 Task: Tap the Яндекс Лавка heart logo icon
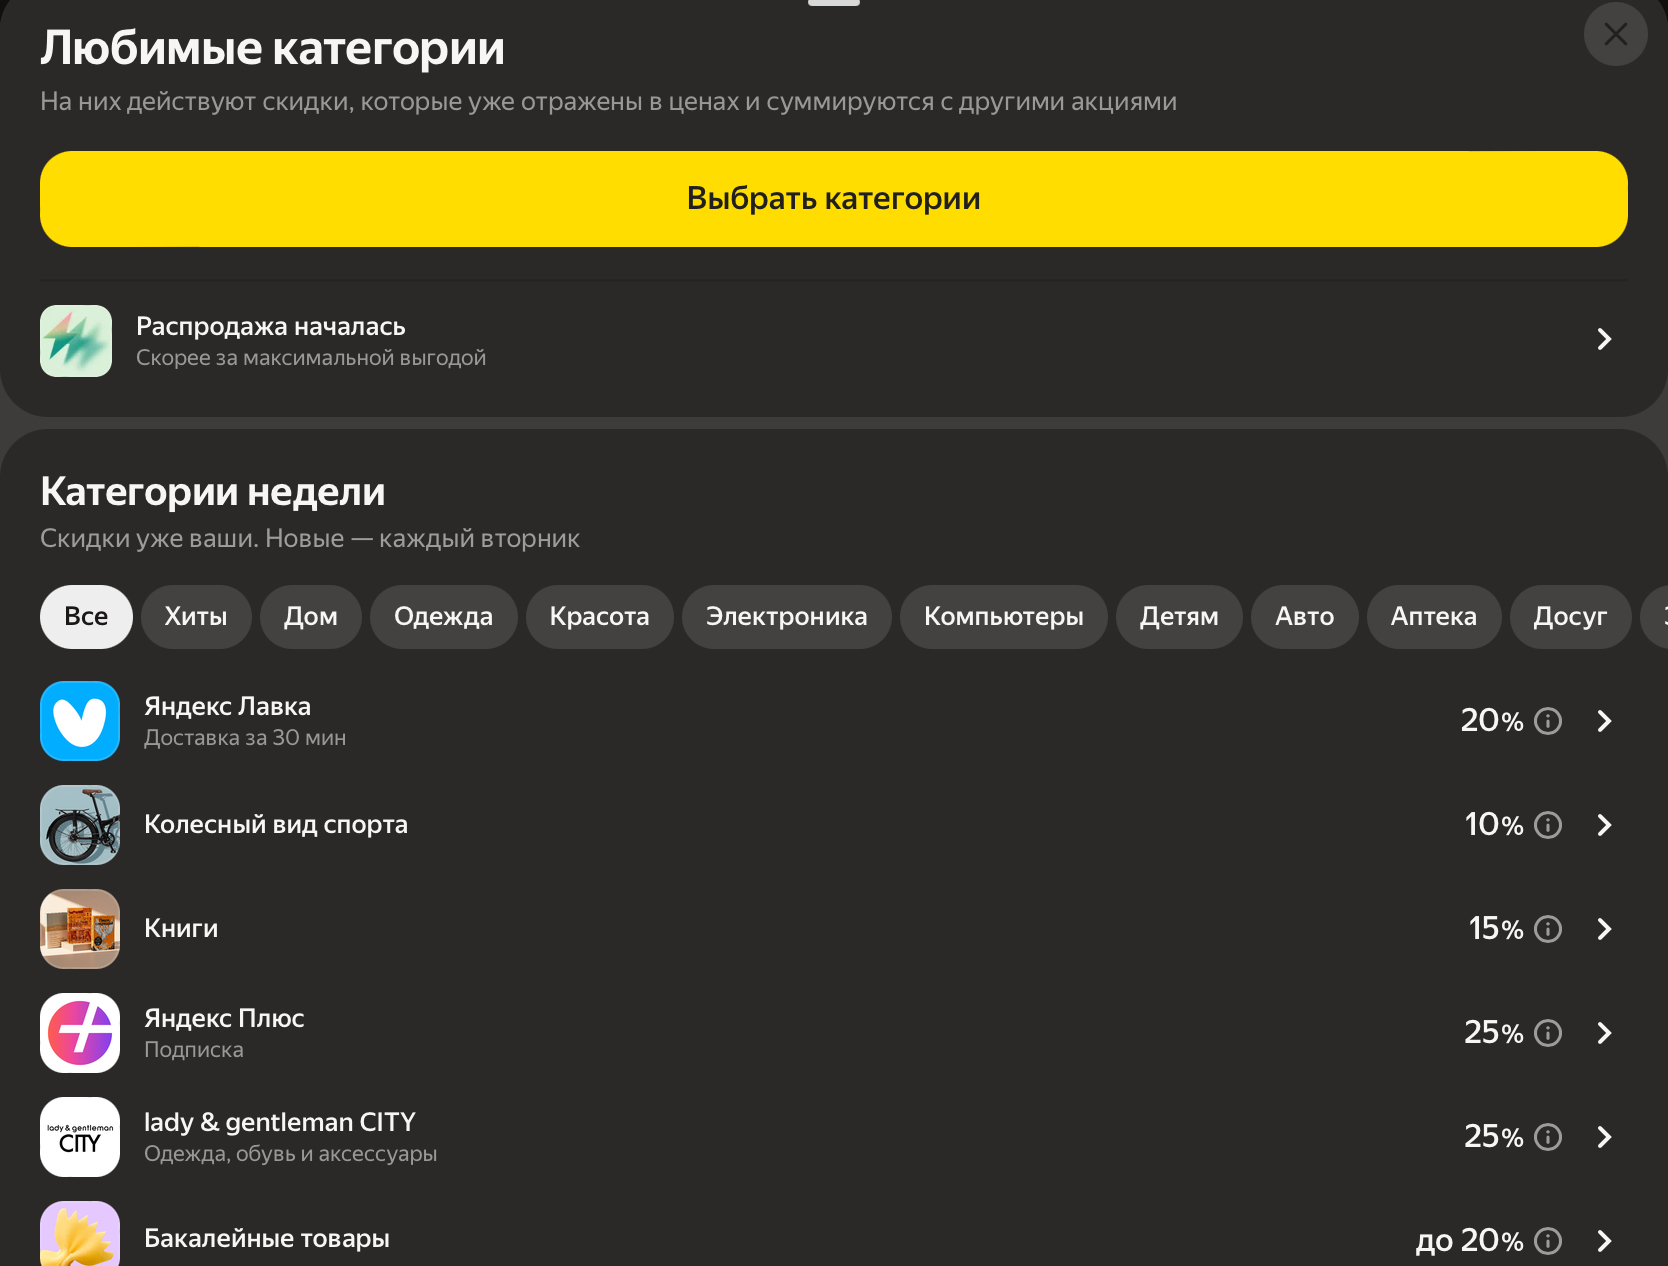point(80,721)
